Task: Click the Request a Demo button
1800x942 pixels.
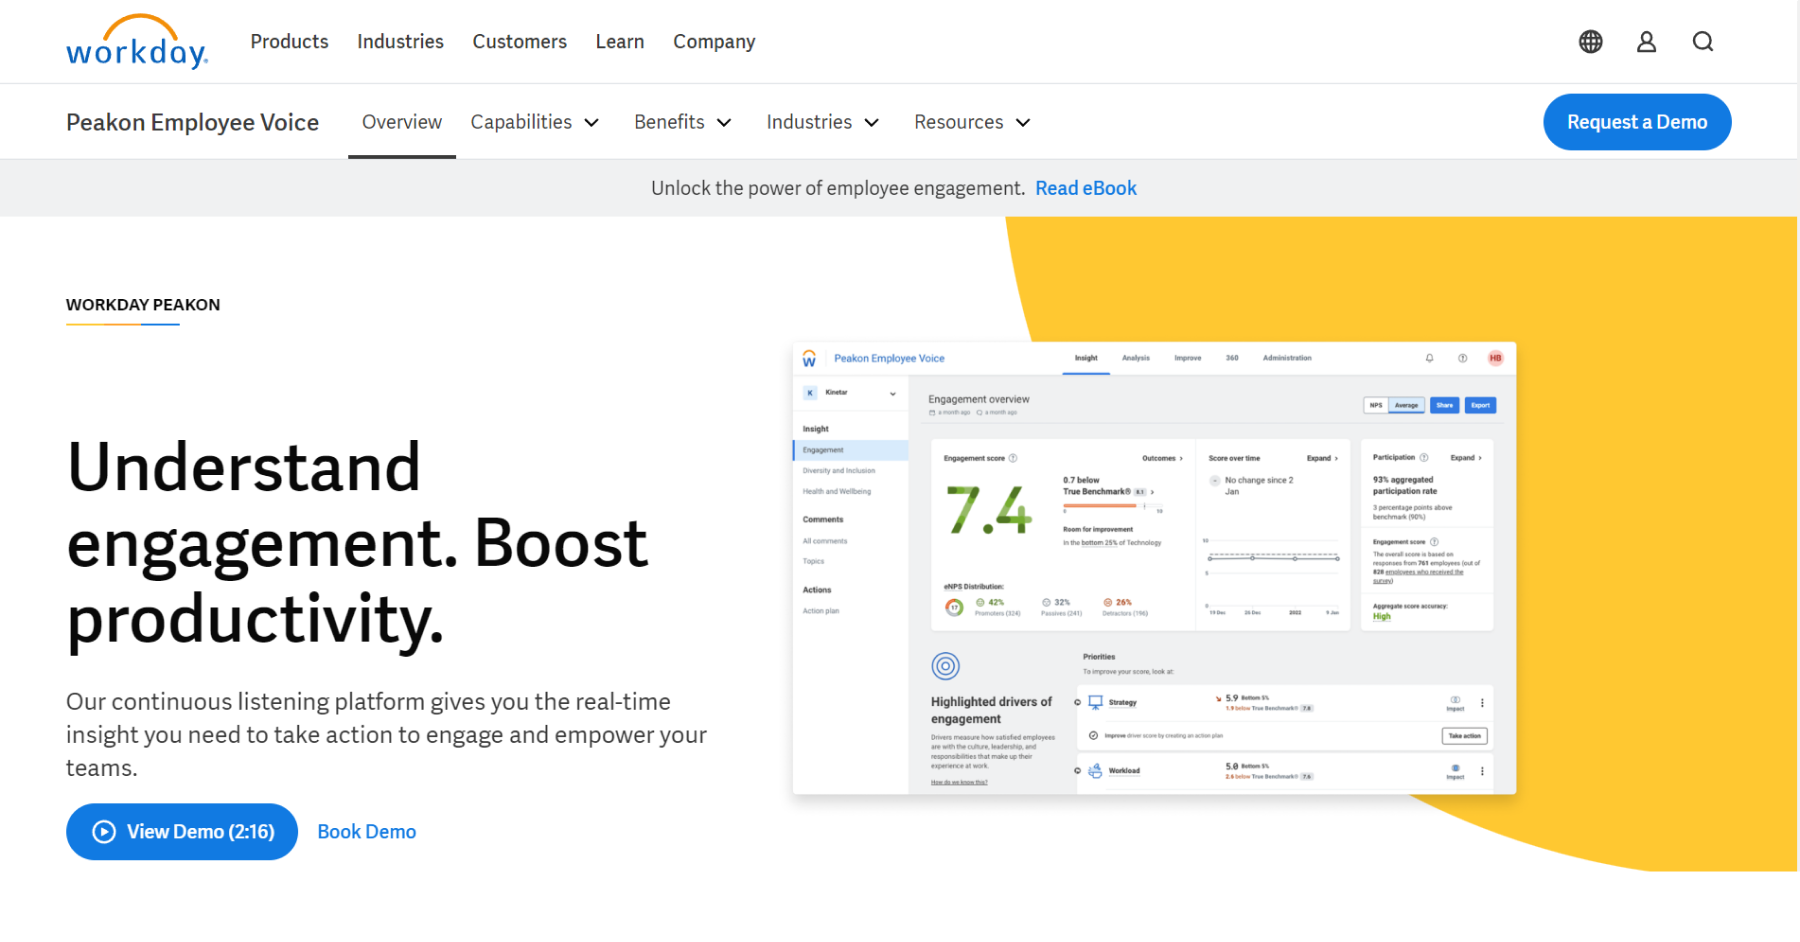Action: point(1637,121)
